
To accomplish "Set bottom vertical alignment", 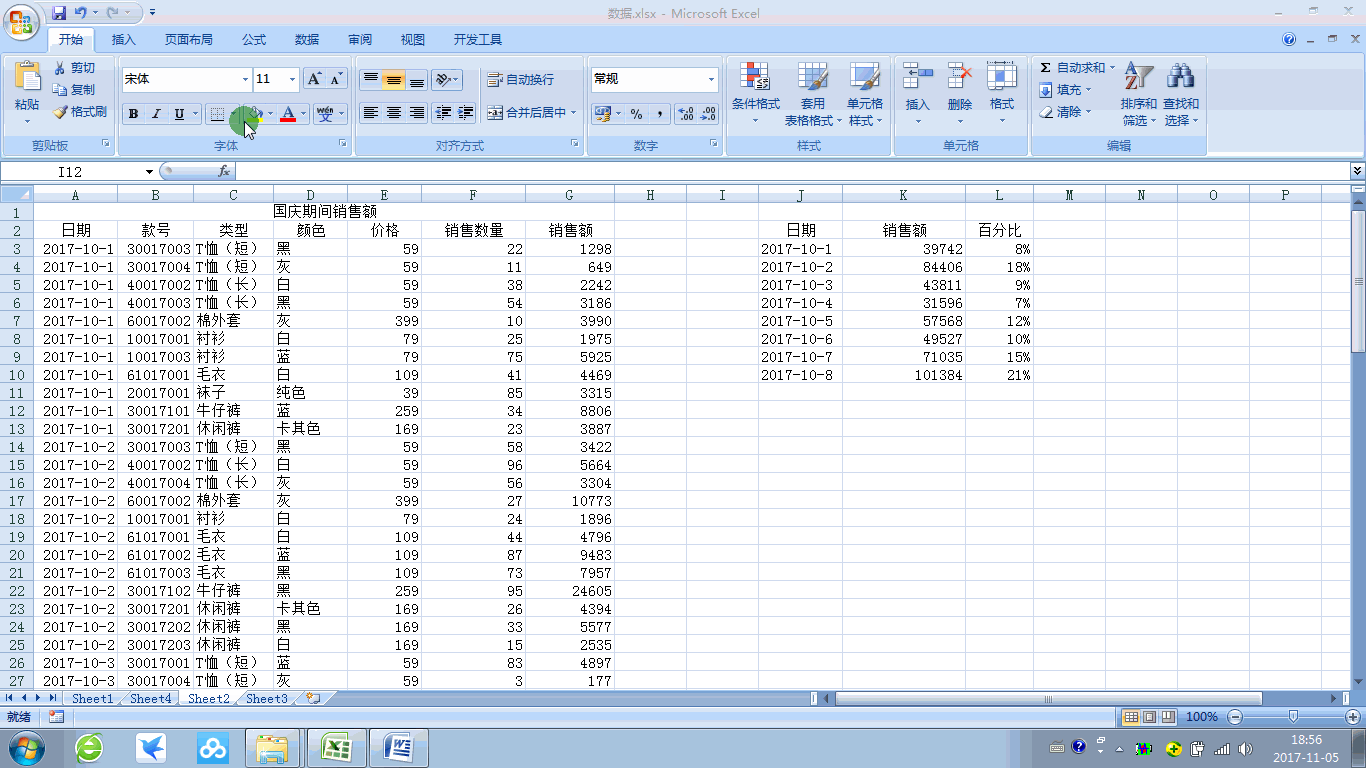I will [417, 79].
